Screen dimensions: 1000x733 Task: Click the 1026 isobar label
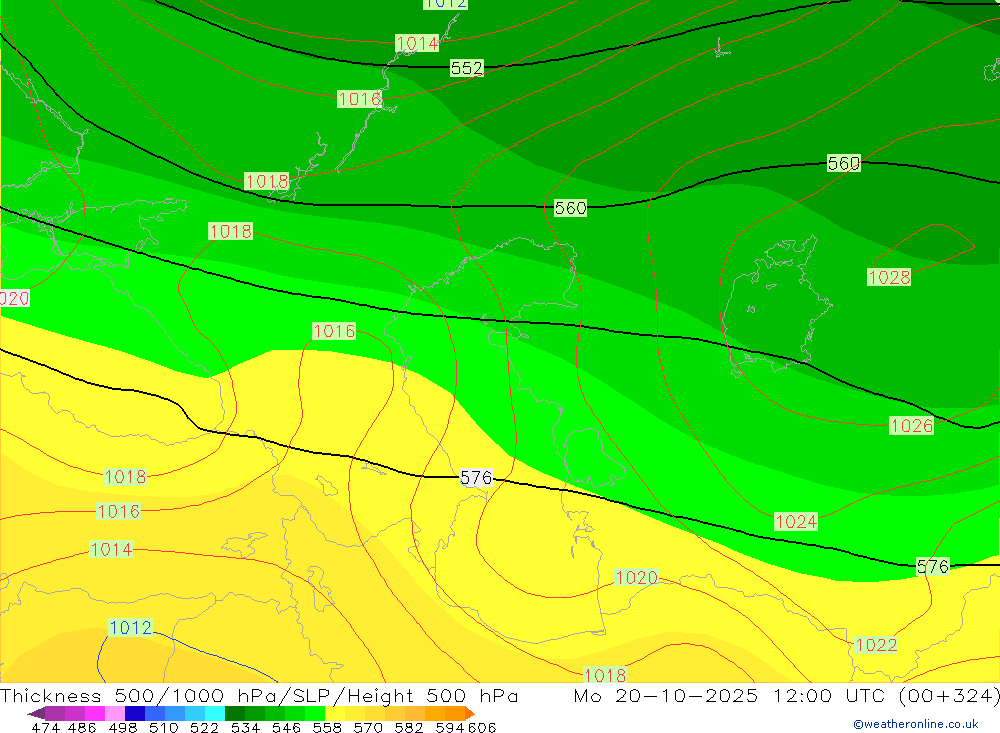click(911, 426)
